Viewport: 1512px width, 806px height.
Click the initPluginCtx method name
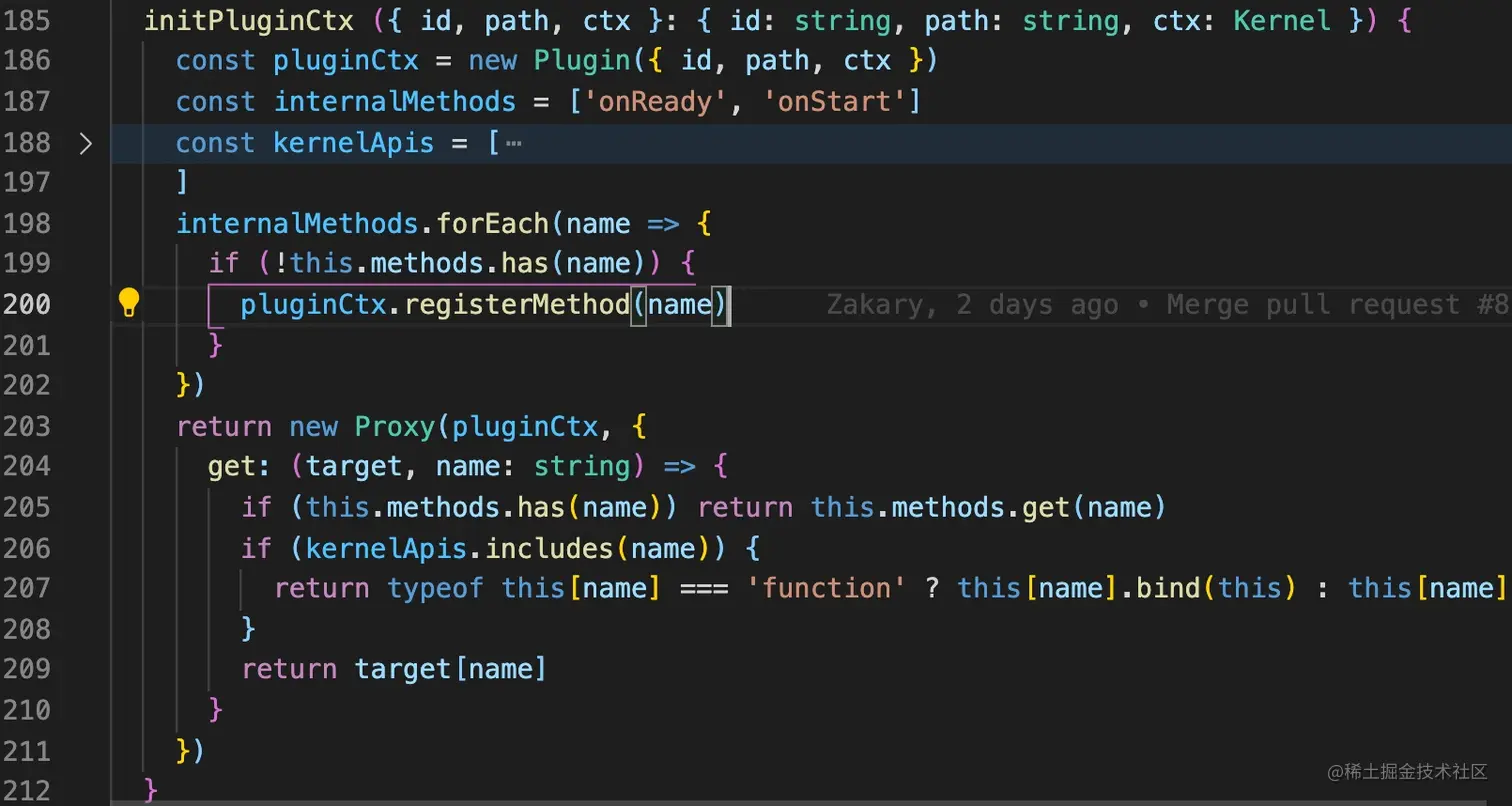tap(249, 20)
